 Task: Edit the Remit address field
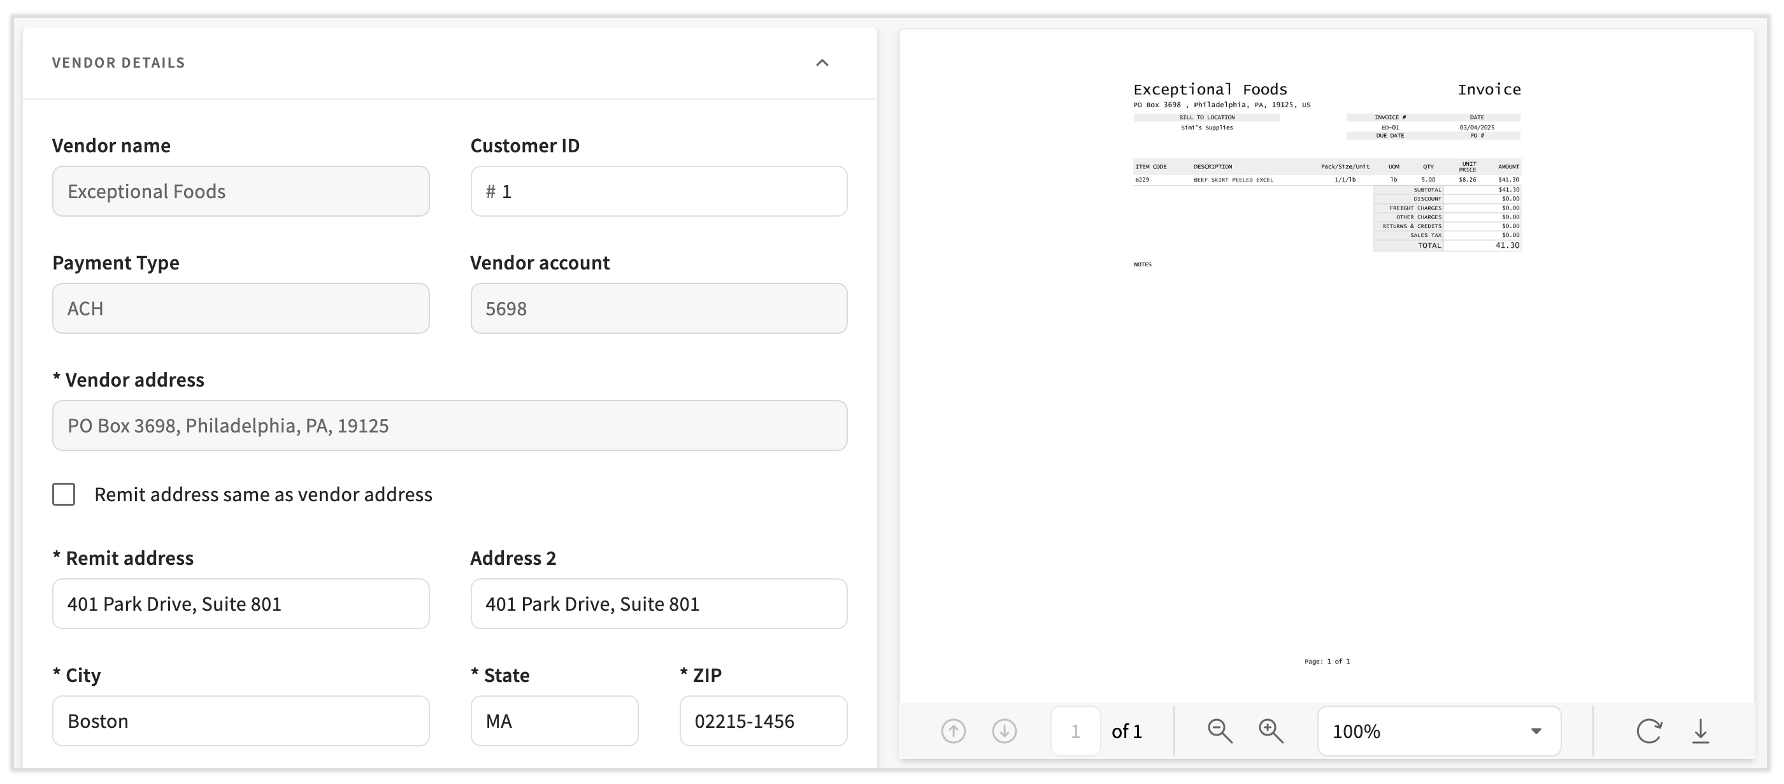coord(240,604)
